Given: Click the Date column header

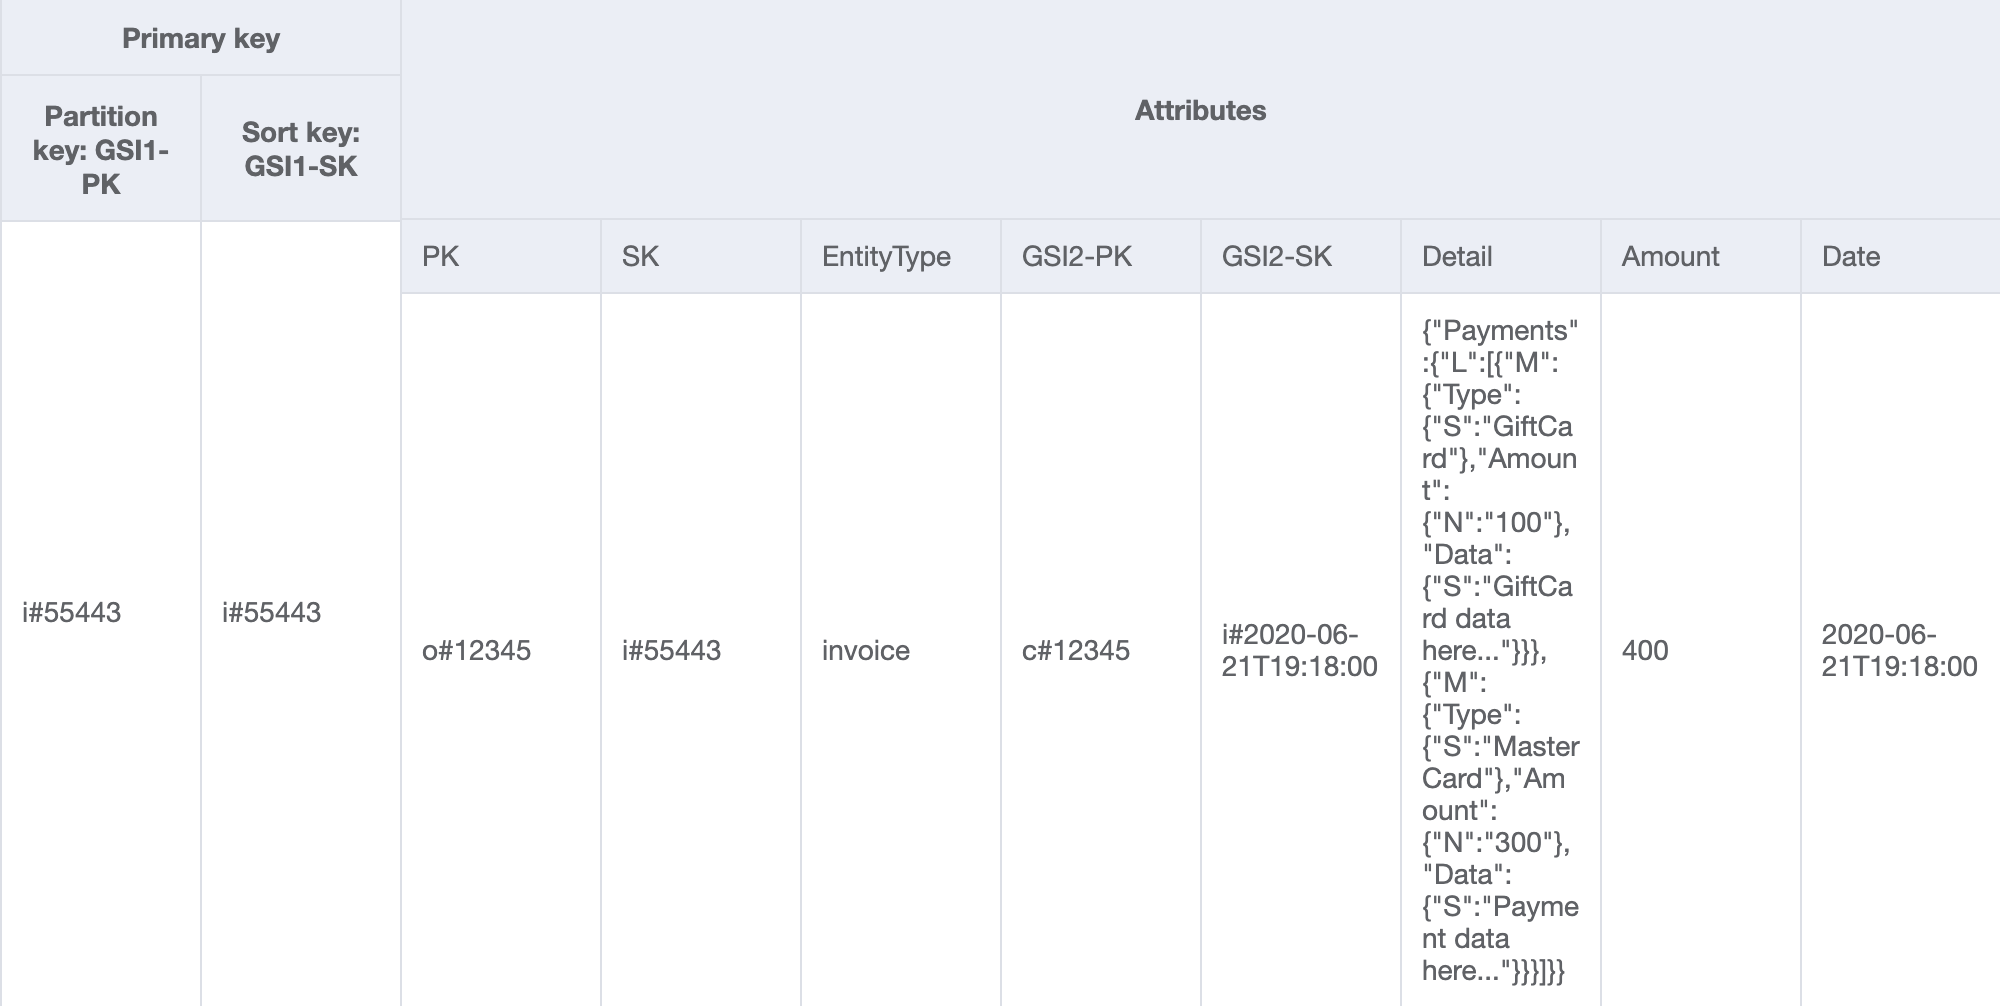Looking at the screenshot, I should tap(1851, 257).
